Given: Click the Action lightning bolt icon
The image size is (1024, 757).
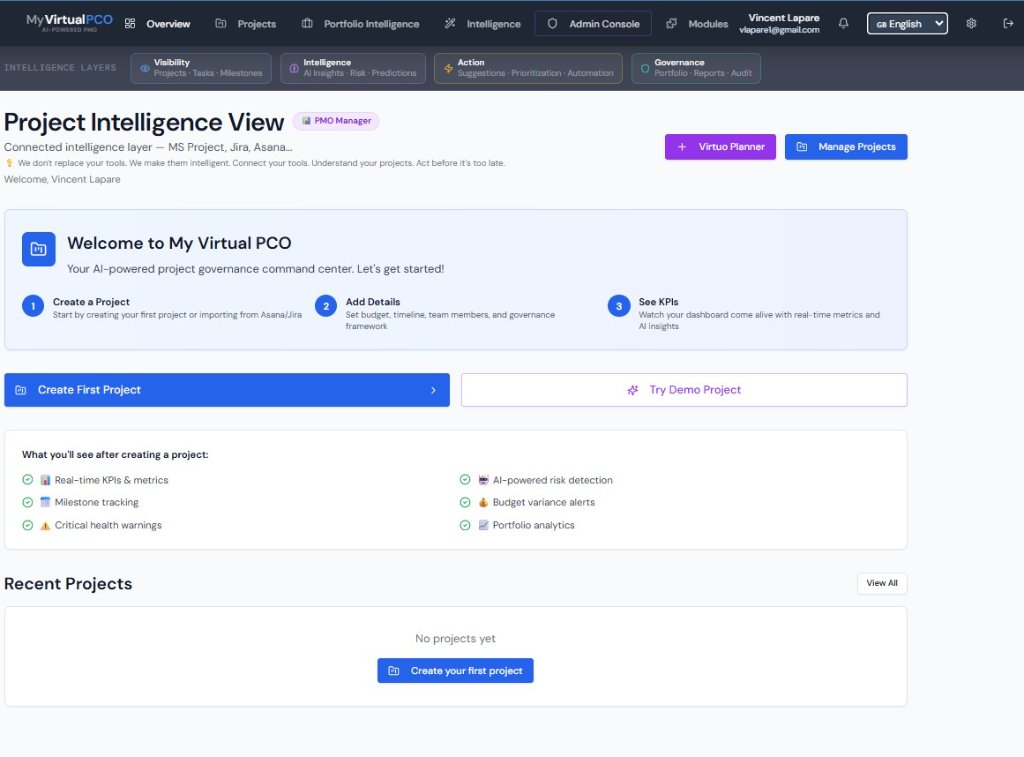Looking at the screenshot, I should 448,68.
